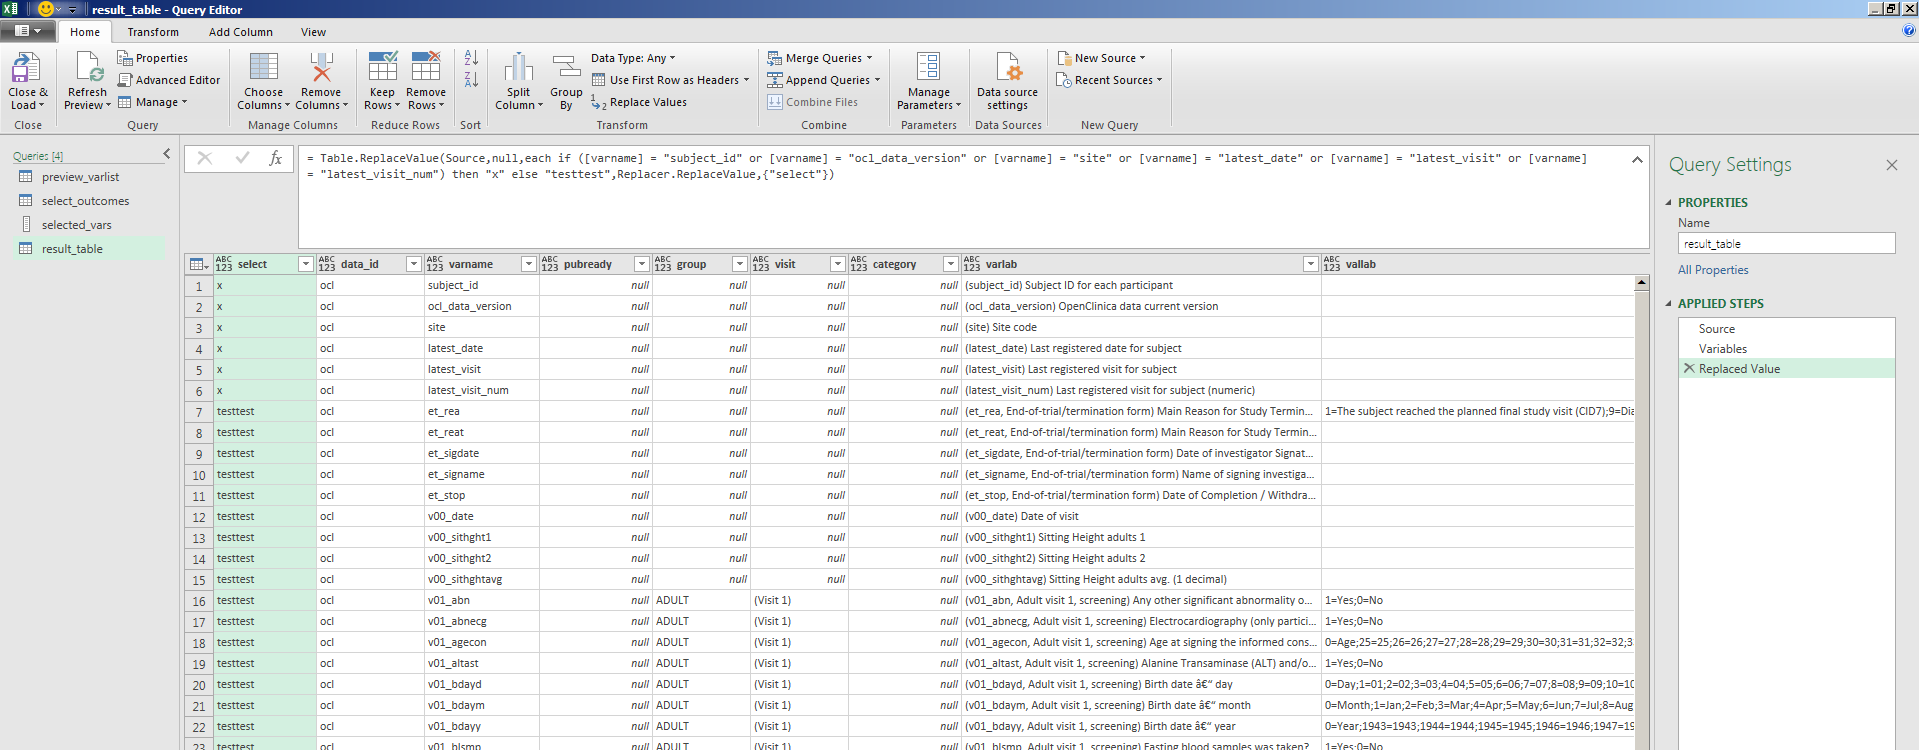The image size is (1919, 750).
Task: Cancel the formula edit with the X button
Action: pyautogui.click(x=205, y=158)
